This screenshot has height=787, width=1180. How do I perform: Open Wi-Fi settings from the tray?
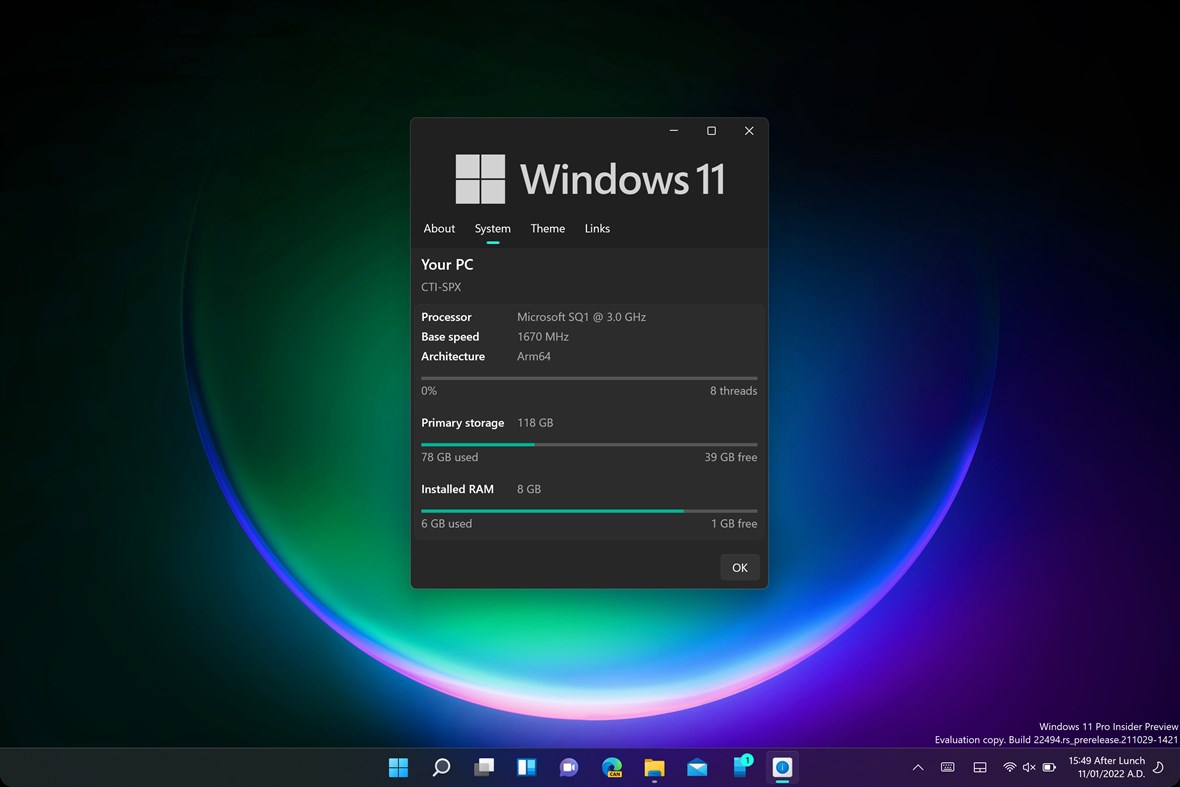tap(1009, 767)
